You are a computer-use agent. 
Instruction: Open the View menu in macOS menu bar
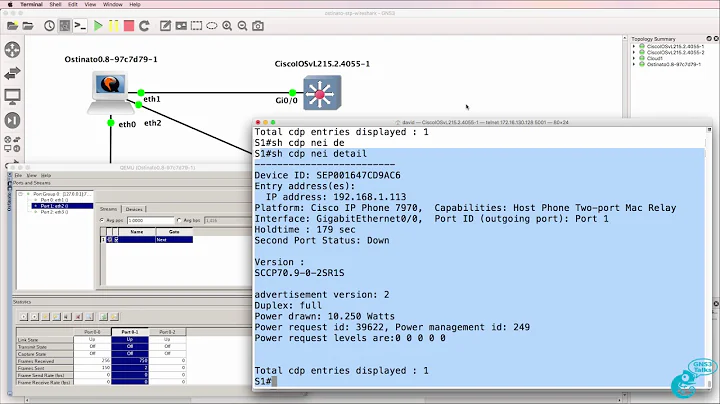pyautogui.click(x=90, y=4)
